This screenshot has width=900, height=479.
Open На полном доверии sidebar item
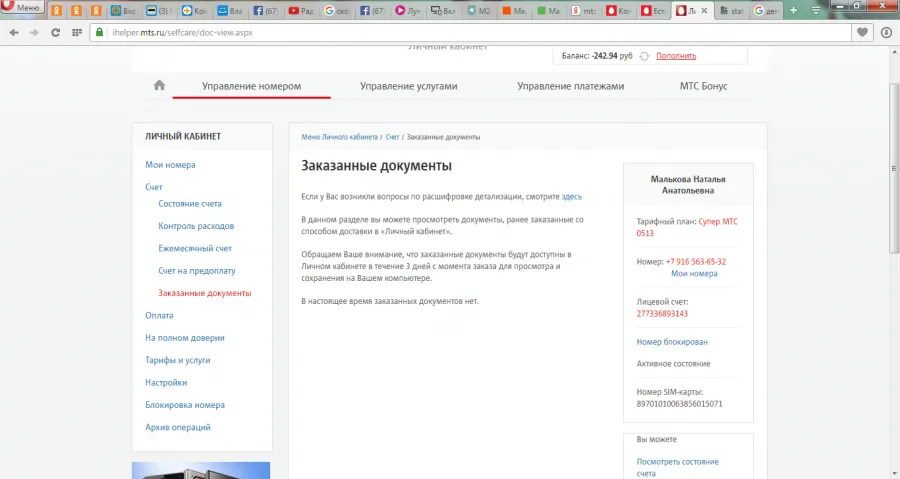click(185, 338)
